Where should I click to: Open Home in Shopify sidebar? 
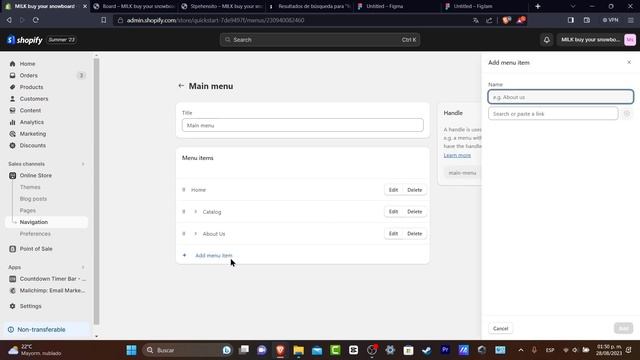pyautogui.click(x=27, y=64)
